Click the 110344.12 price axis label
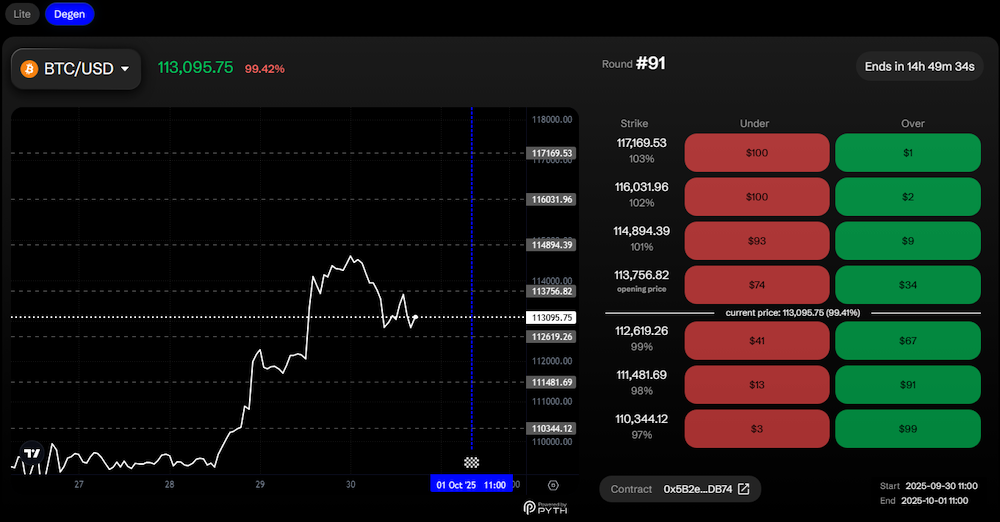This screenshot has width=1000, height=522. point(552,428)
